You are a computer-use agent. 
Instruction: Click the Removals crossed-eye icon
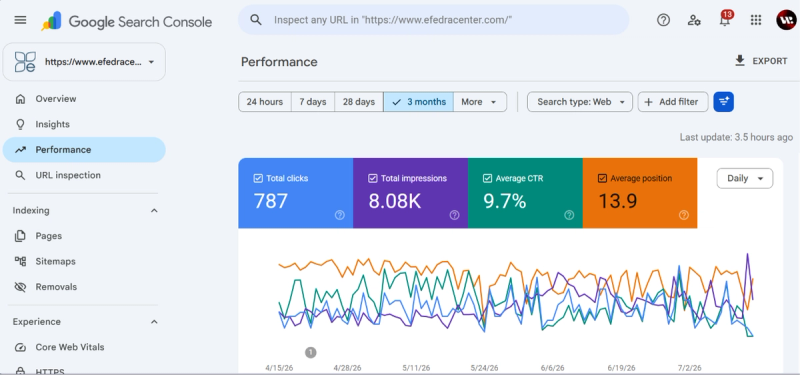[x=20, y=287]
